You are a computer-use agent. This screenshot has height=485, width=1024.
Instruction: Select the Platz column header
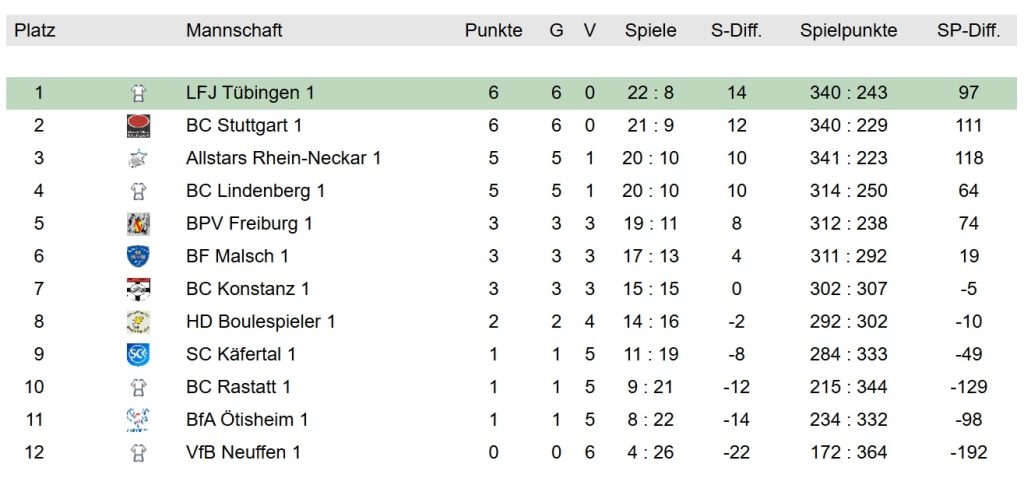click(x=35, y=31)
